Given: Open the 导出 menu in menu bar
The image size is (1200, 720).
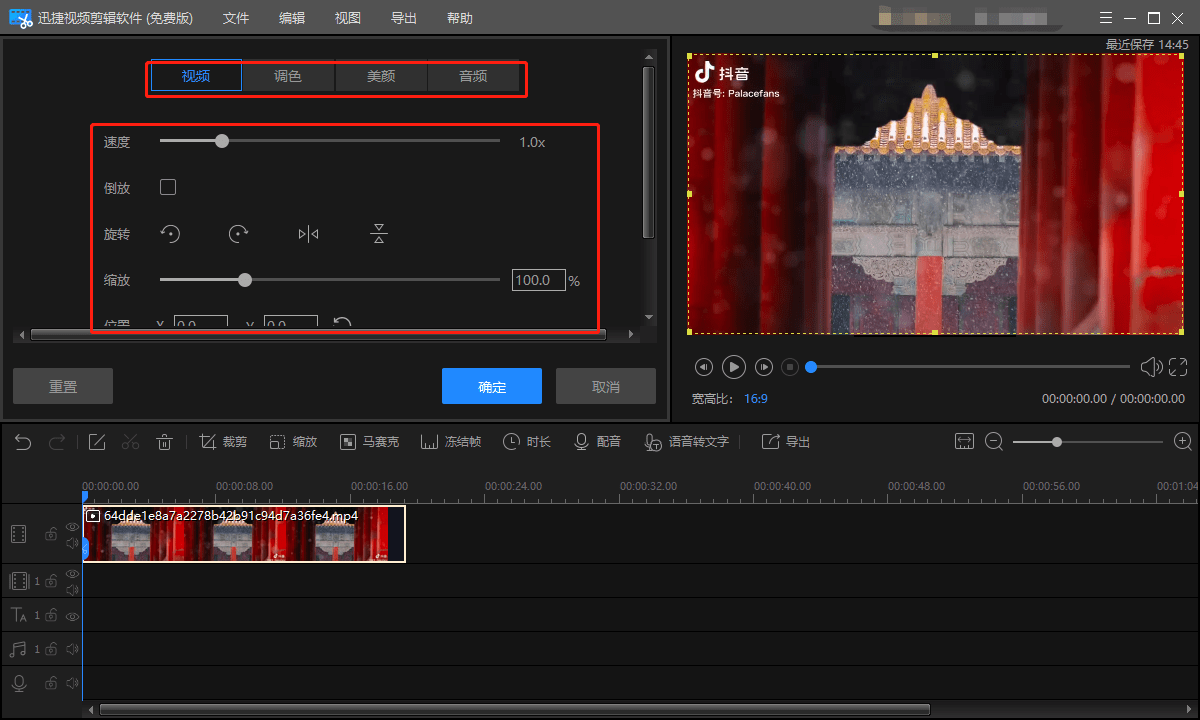Looking at the screenshot, I should pyautogui.click(x=404, y=18).
